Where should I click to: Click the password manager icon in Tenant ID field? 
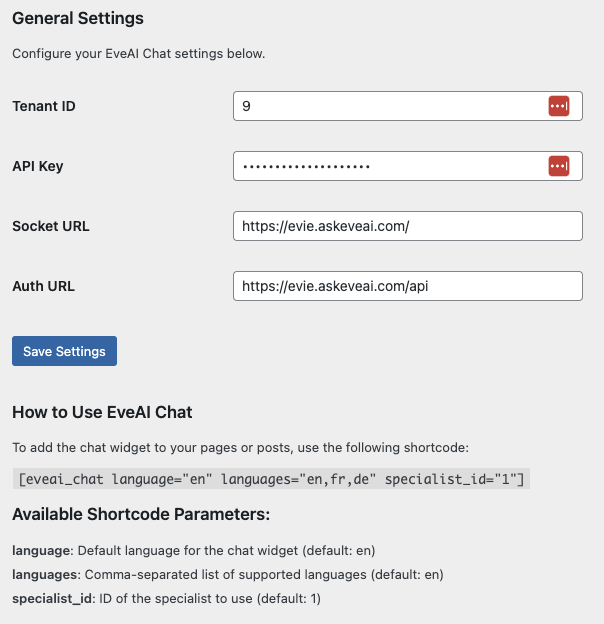coord(558,106)
